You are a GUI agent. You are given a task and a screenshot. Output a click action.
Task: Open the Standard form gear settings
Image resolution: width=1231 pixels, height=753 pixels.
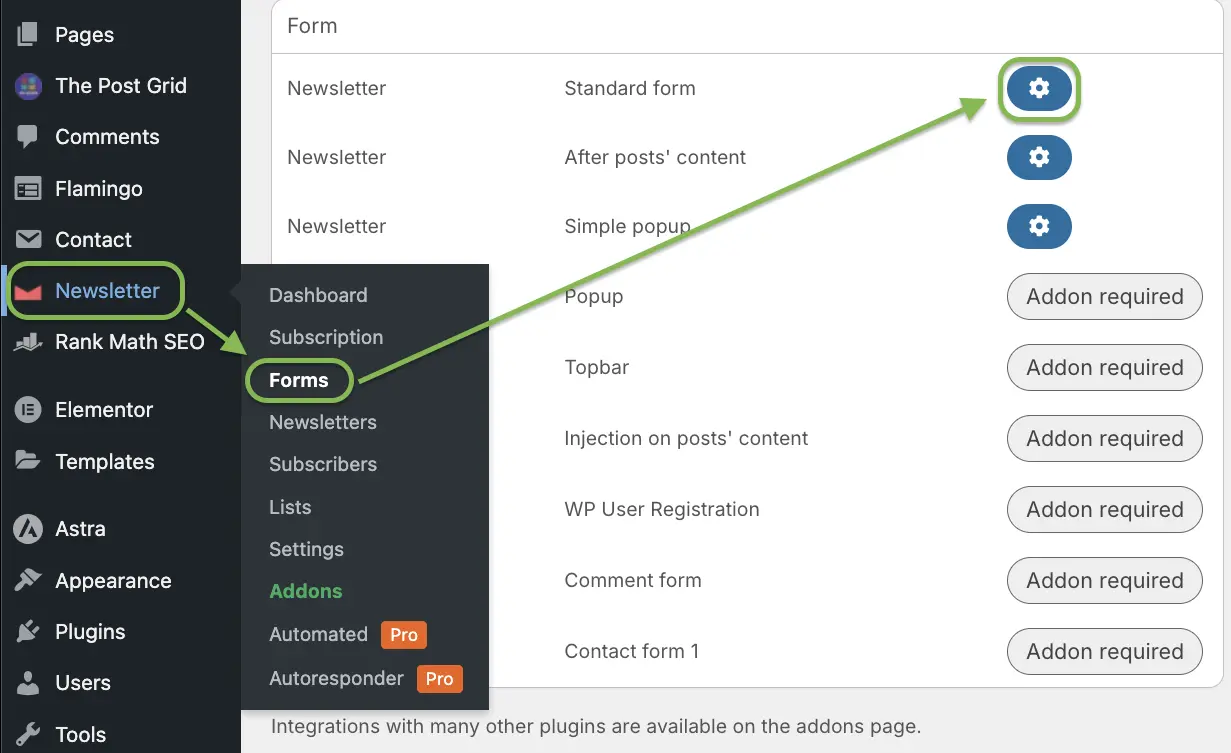click(x=1039, y=88)
